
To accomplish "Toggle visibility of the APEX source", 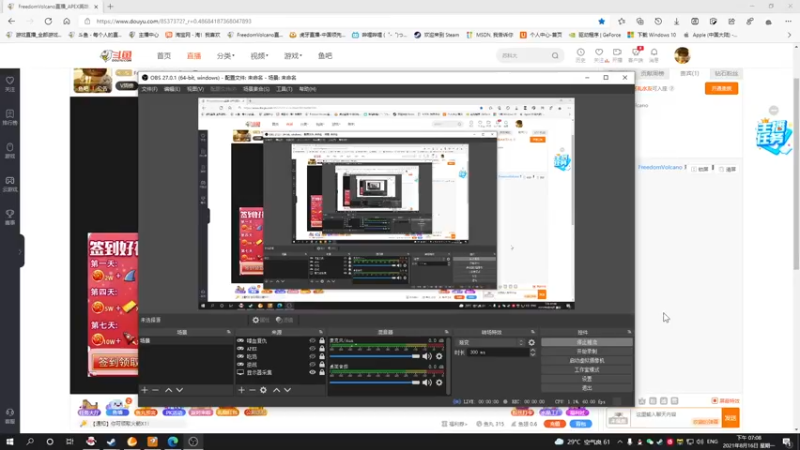I will [312, 348].
